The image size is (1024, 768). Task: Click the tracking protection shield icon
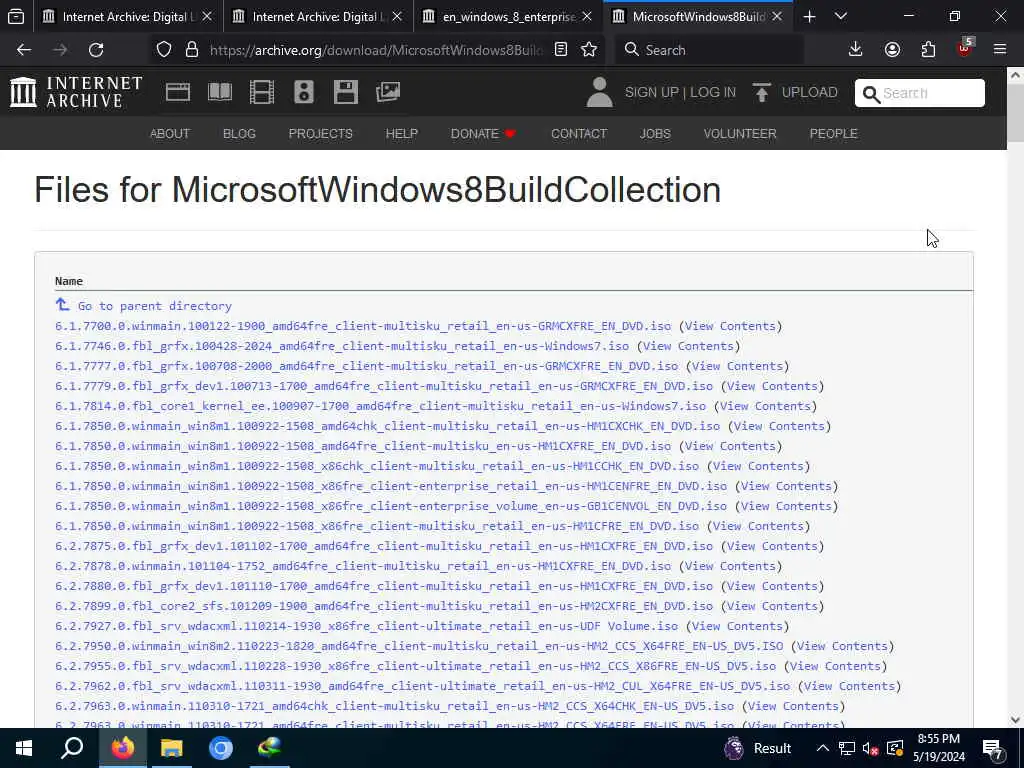[x=164, y=50]
